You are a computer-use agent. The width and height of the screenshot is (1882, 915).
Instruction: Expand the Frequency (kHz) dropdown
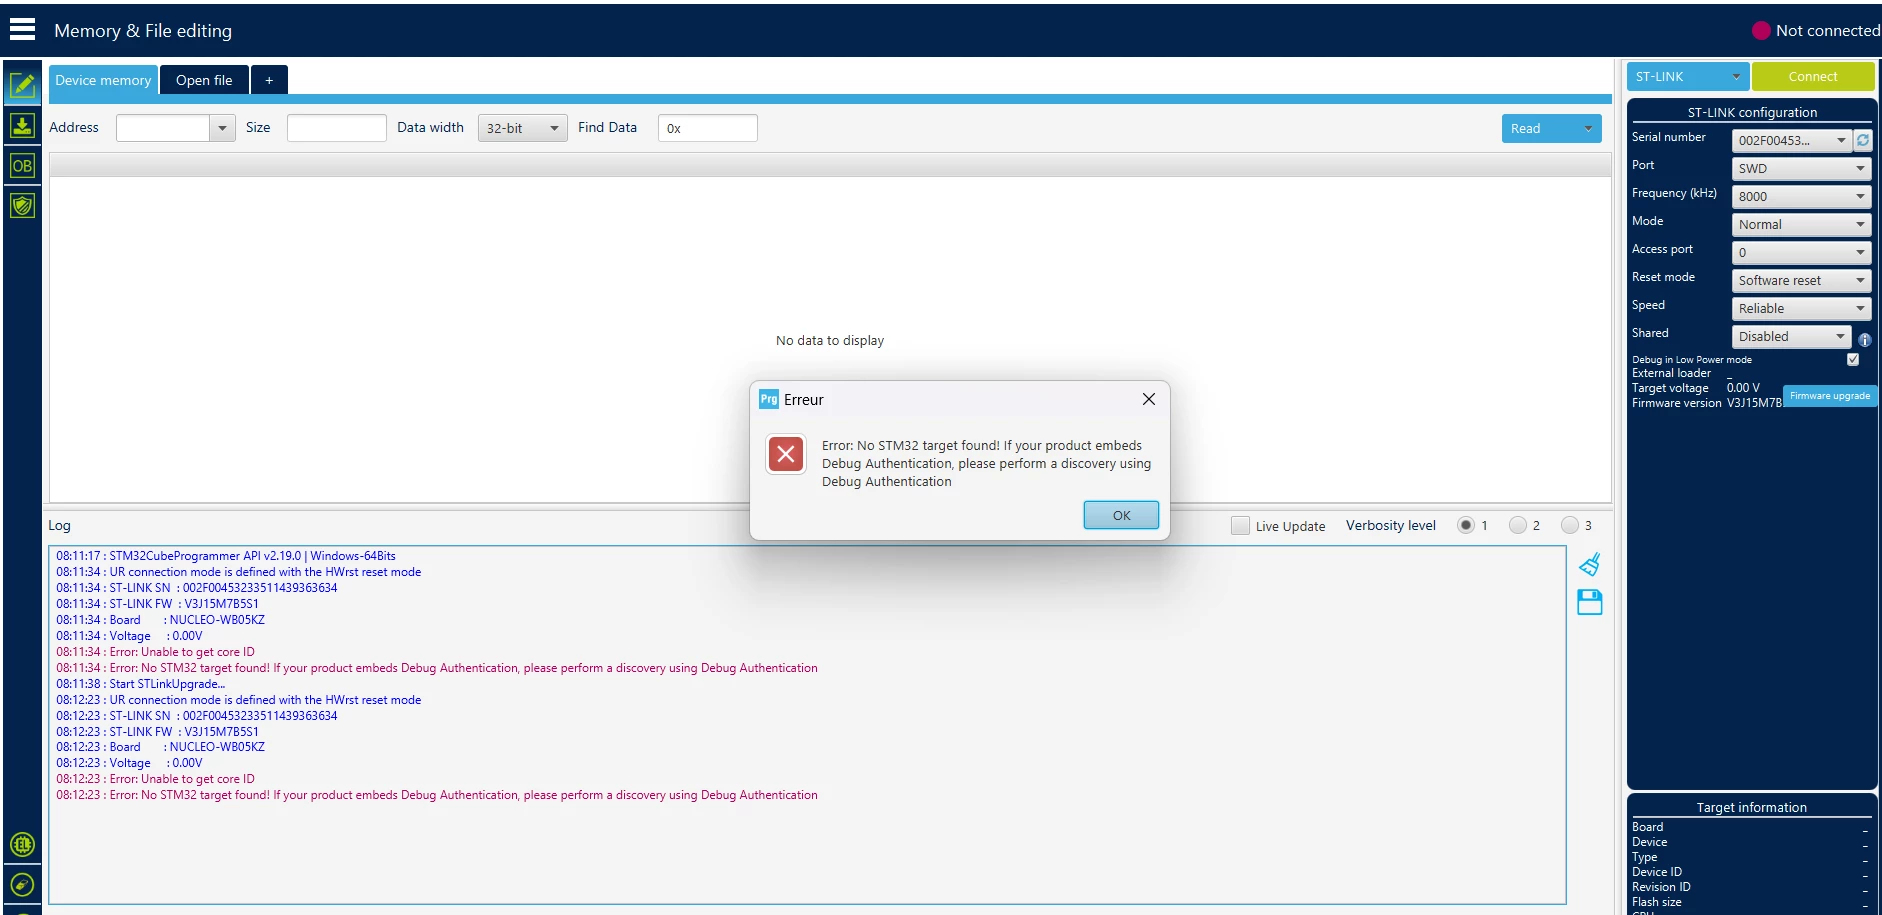(1800, 196)
